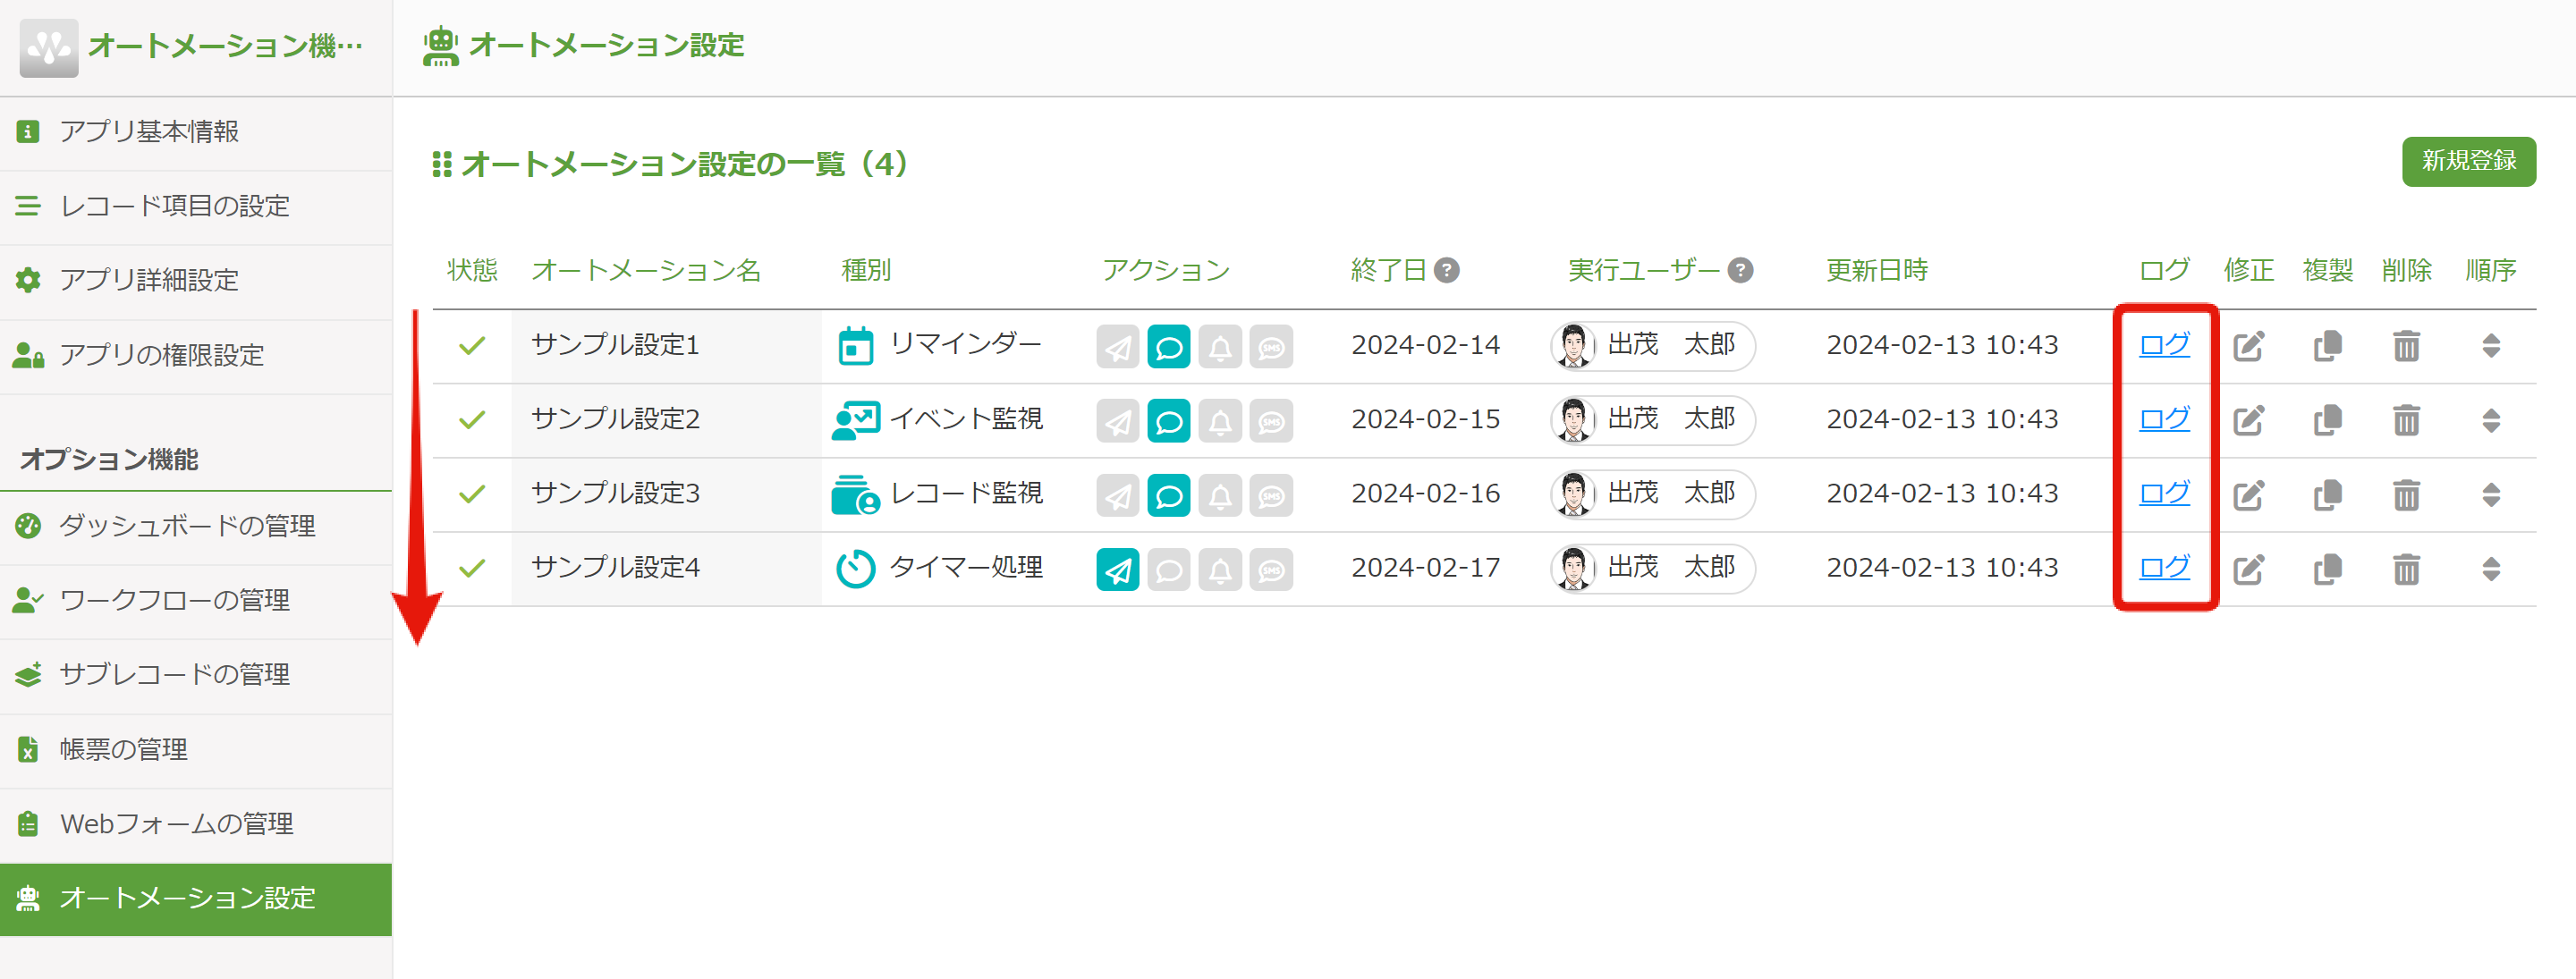Delete サンプル設定3 with the trash icon
Screen dimensions: 2576x979
(x=2405, y=494)
